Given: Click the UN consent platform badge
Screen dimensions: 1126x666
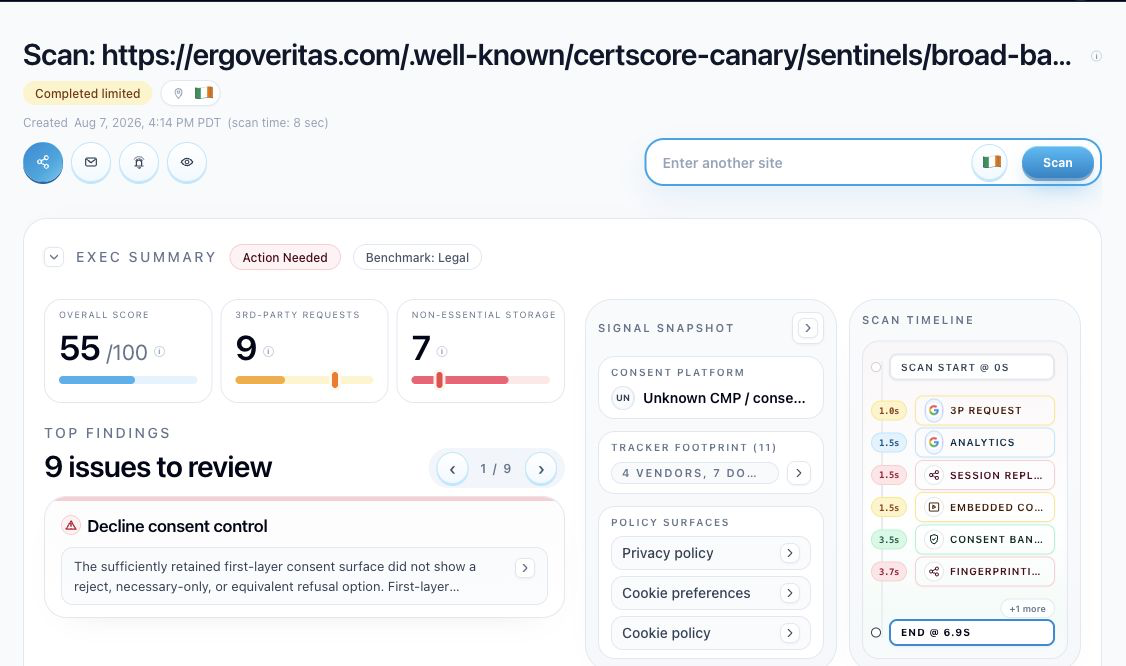Looking at the screenshot, I should (x=623, y=398).
